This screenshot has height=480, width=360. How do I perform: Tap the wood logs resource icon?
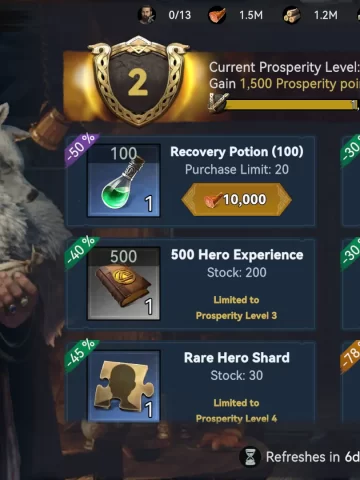(292, 15)
